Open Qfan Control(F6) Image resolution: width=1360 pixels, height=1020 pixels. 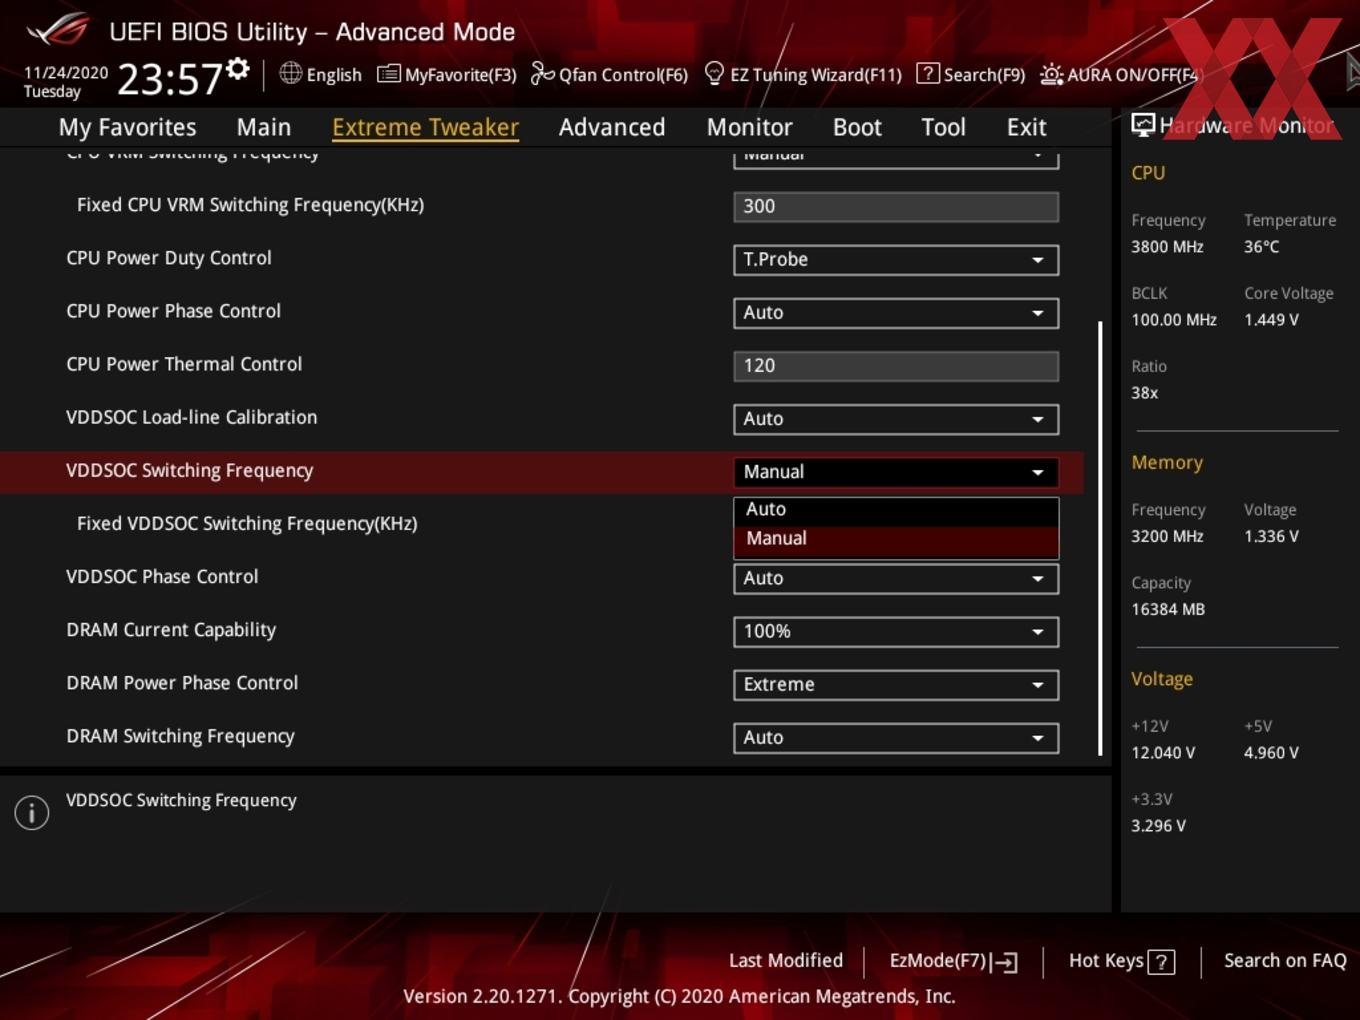coord(609,74)
